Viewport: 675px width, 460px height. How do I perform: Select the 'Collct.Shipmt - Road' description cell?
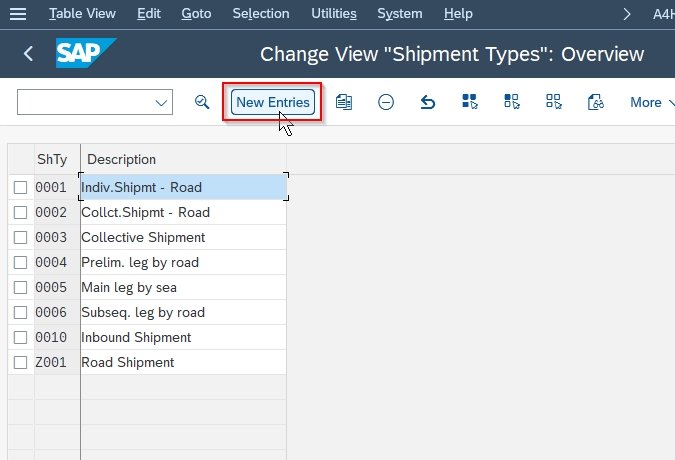coord(183,212)
